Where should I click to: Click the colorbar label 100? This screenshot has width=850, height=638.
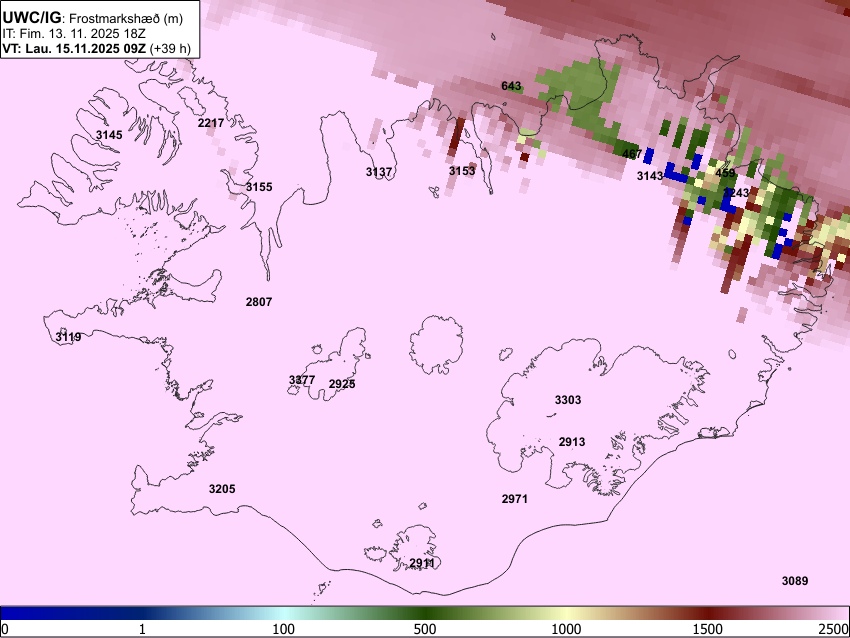[x=284, y=629]
